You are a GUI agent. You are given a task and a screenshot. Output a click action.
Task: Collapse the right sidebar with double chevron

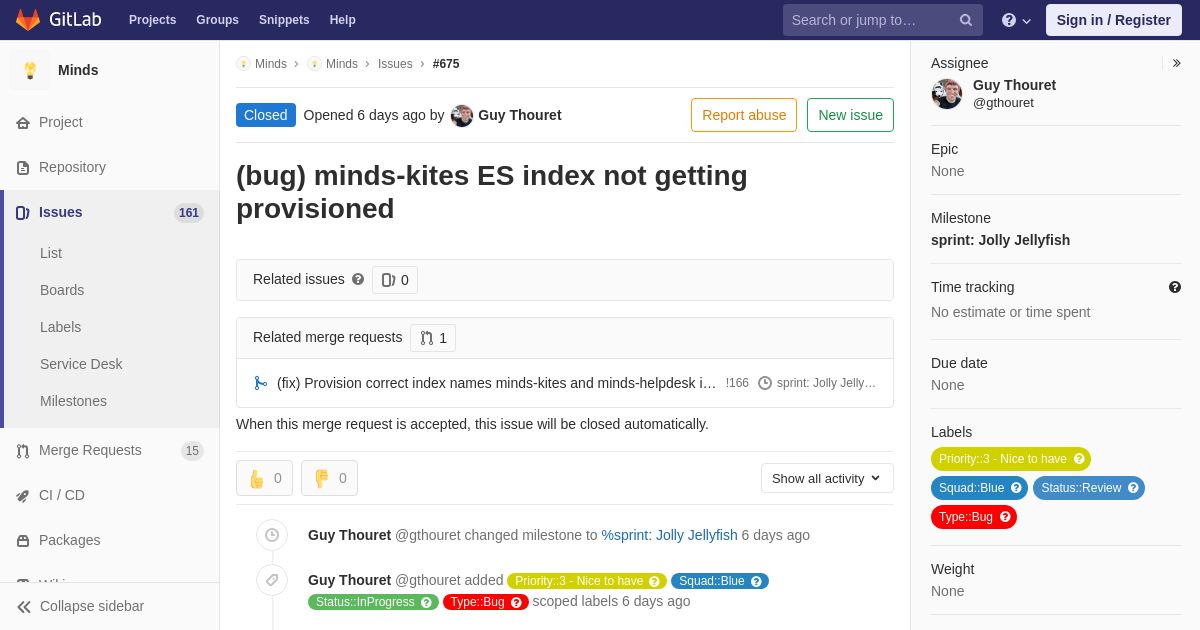pos(1176,63)
